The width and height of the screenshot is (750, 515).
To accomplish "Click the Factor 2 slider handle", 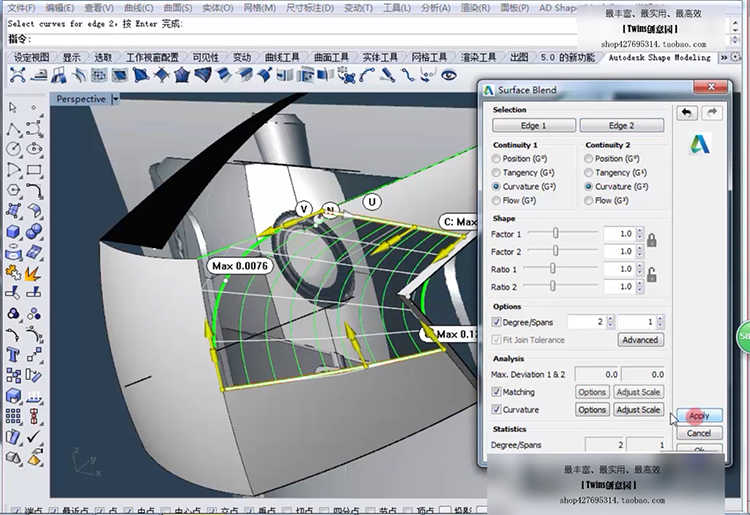I will tap(556, 252).
